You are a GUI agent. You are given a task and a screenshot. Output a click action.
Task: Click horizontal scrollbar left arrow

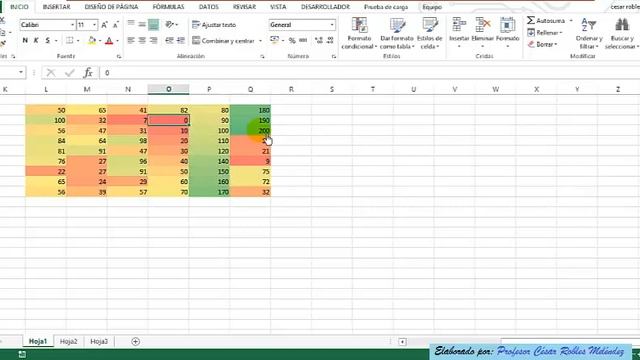402,342
